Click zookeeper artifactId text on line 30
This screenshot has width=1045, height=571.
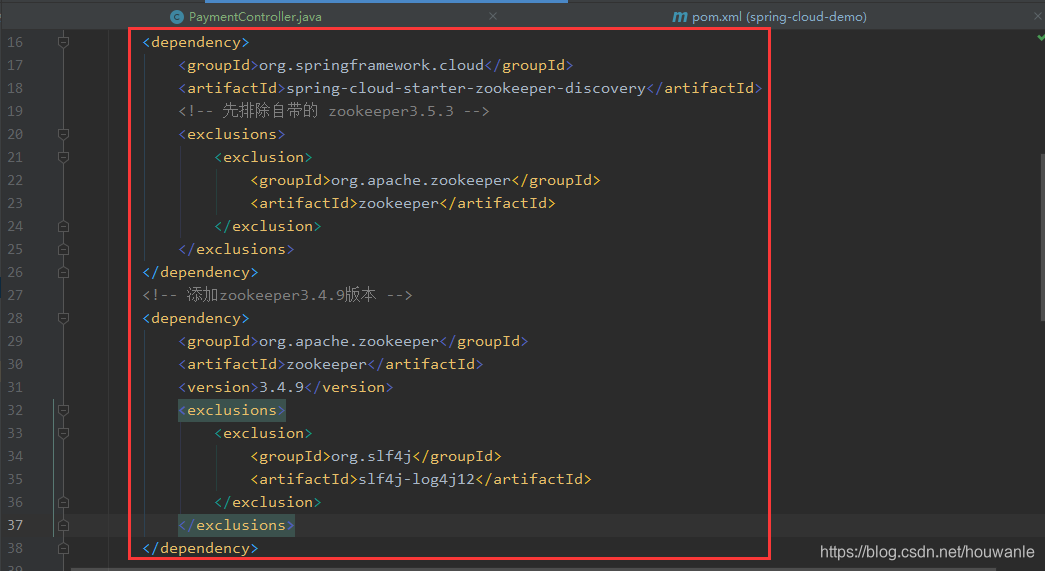click(x=327, y=364)
